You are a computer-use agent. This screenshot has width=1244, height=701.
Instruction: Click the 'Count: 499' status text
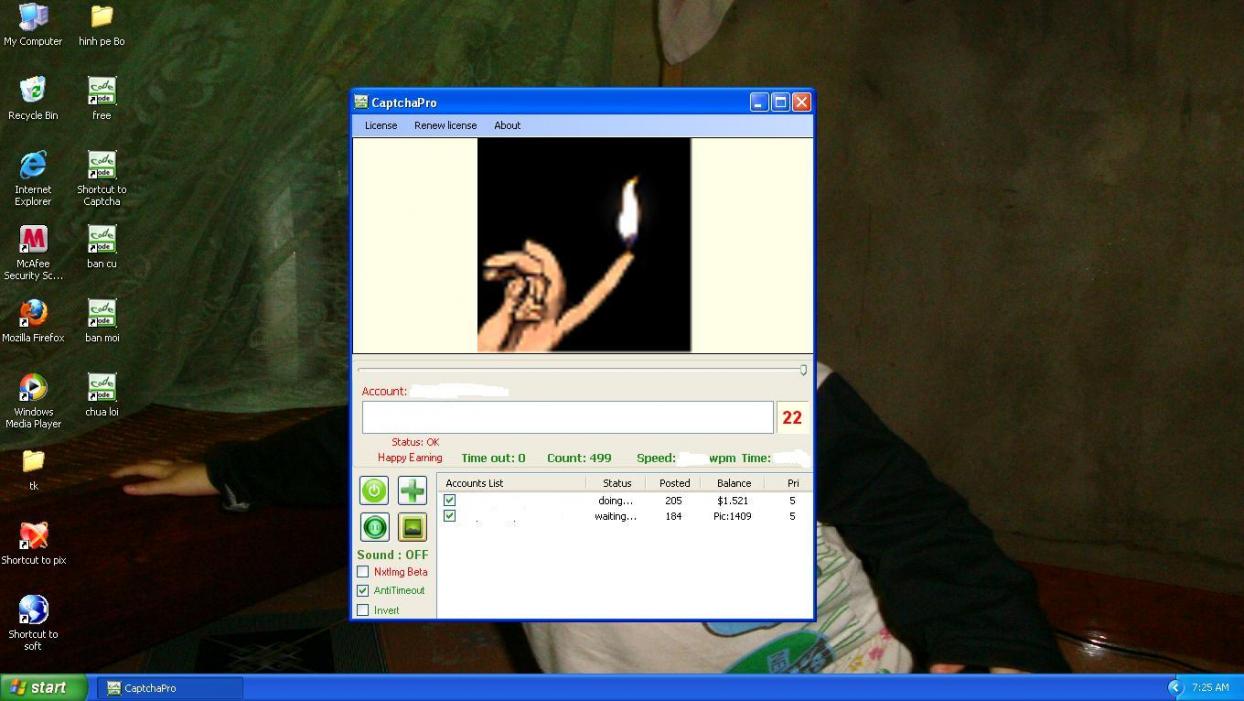click(579, 458)
